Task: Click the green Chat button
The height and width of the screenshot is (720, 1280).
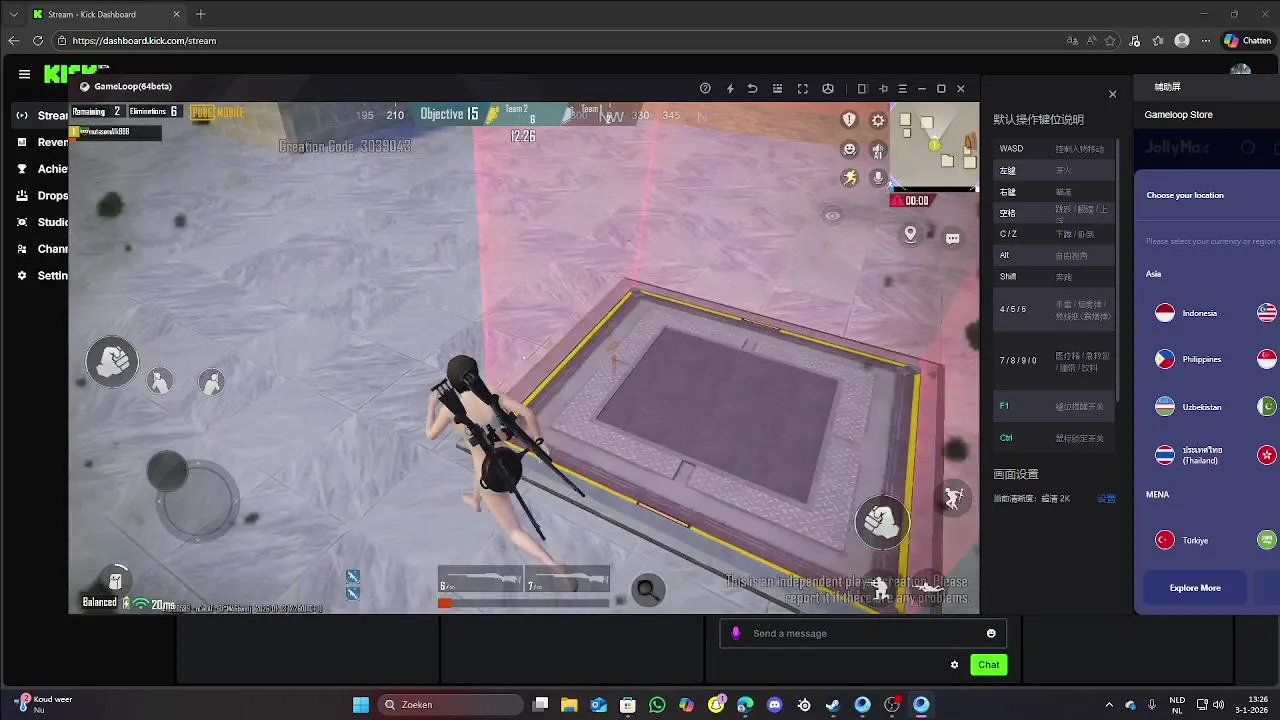Action: click(988, 665)
